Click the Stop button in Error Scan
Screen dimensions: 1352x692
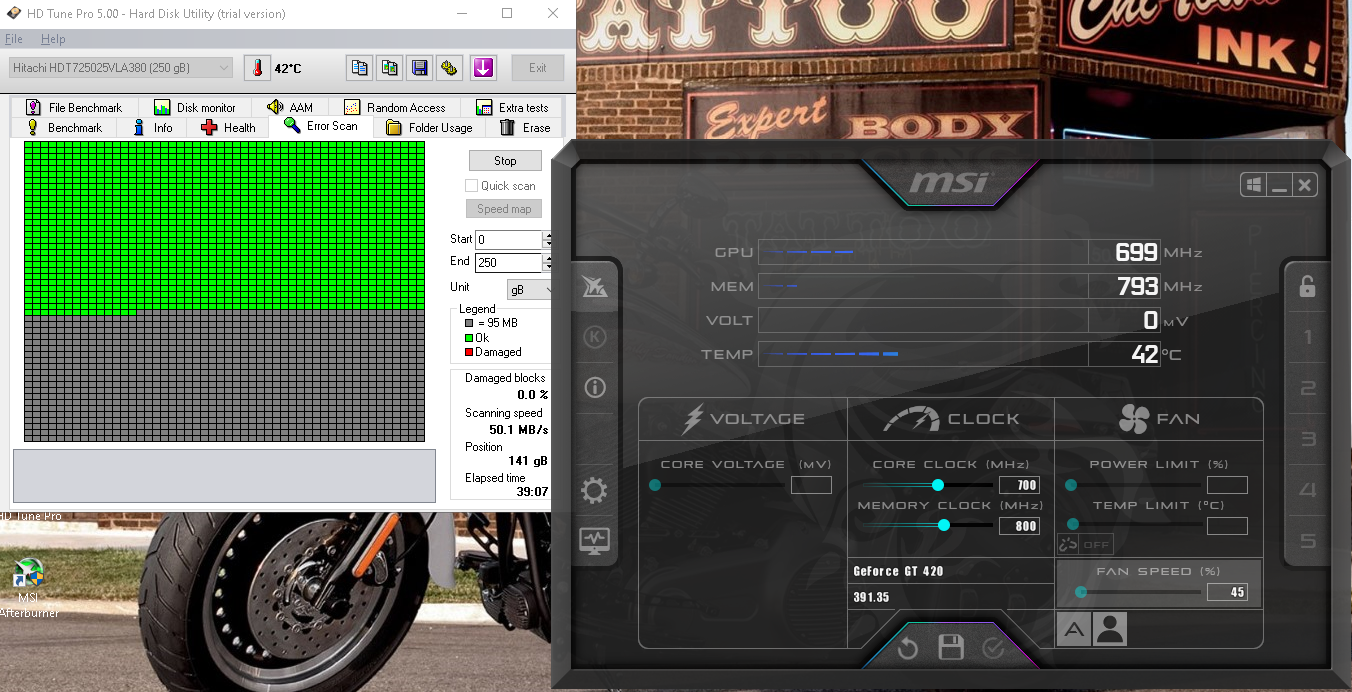[505, 161]
